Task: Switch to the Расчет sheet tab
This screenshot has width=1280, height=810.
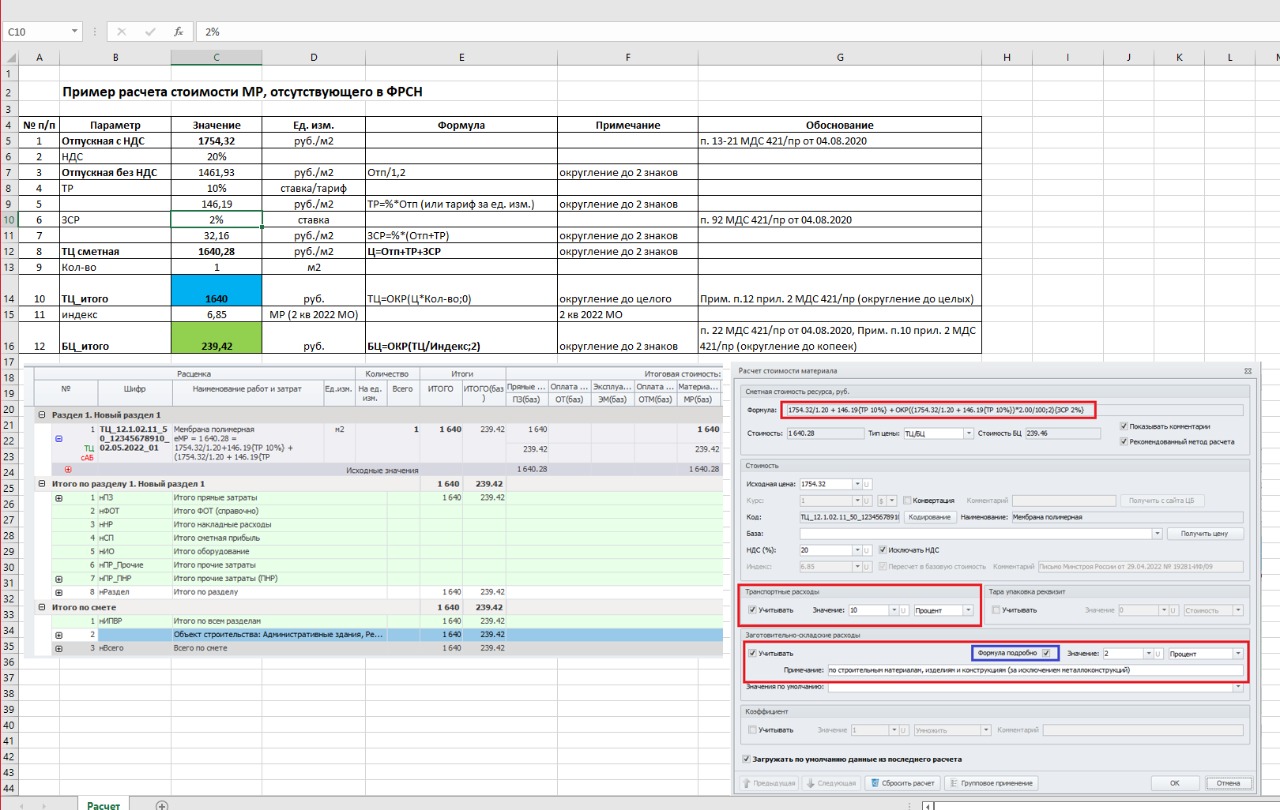Action: tap(103, 804)
